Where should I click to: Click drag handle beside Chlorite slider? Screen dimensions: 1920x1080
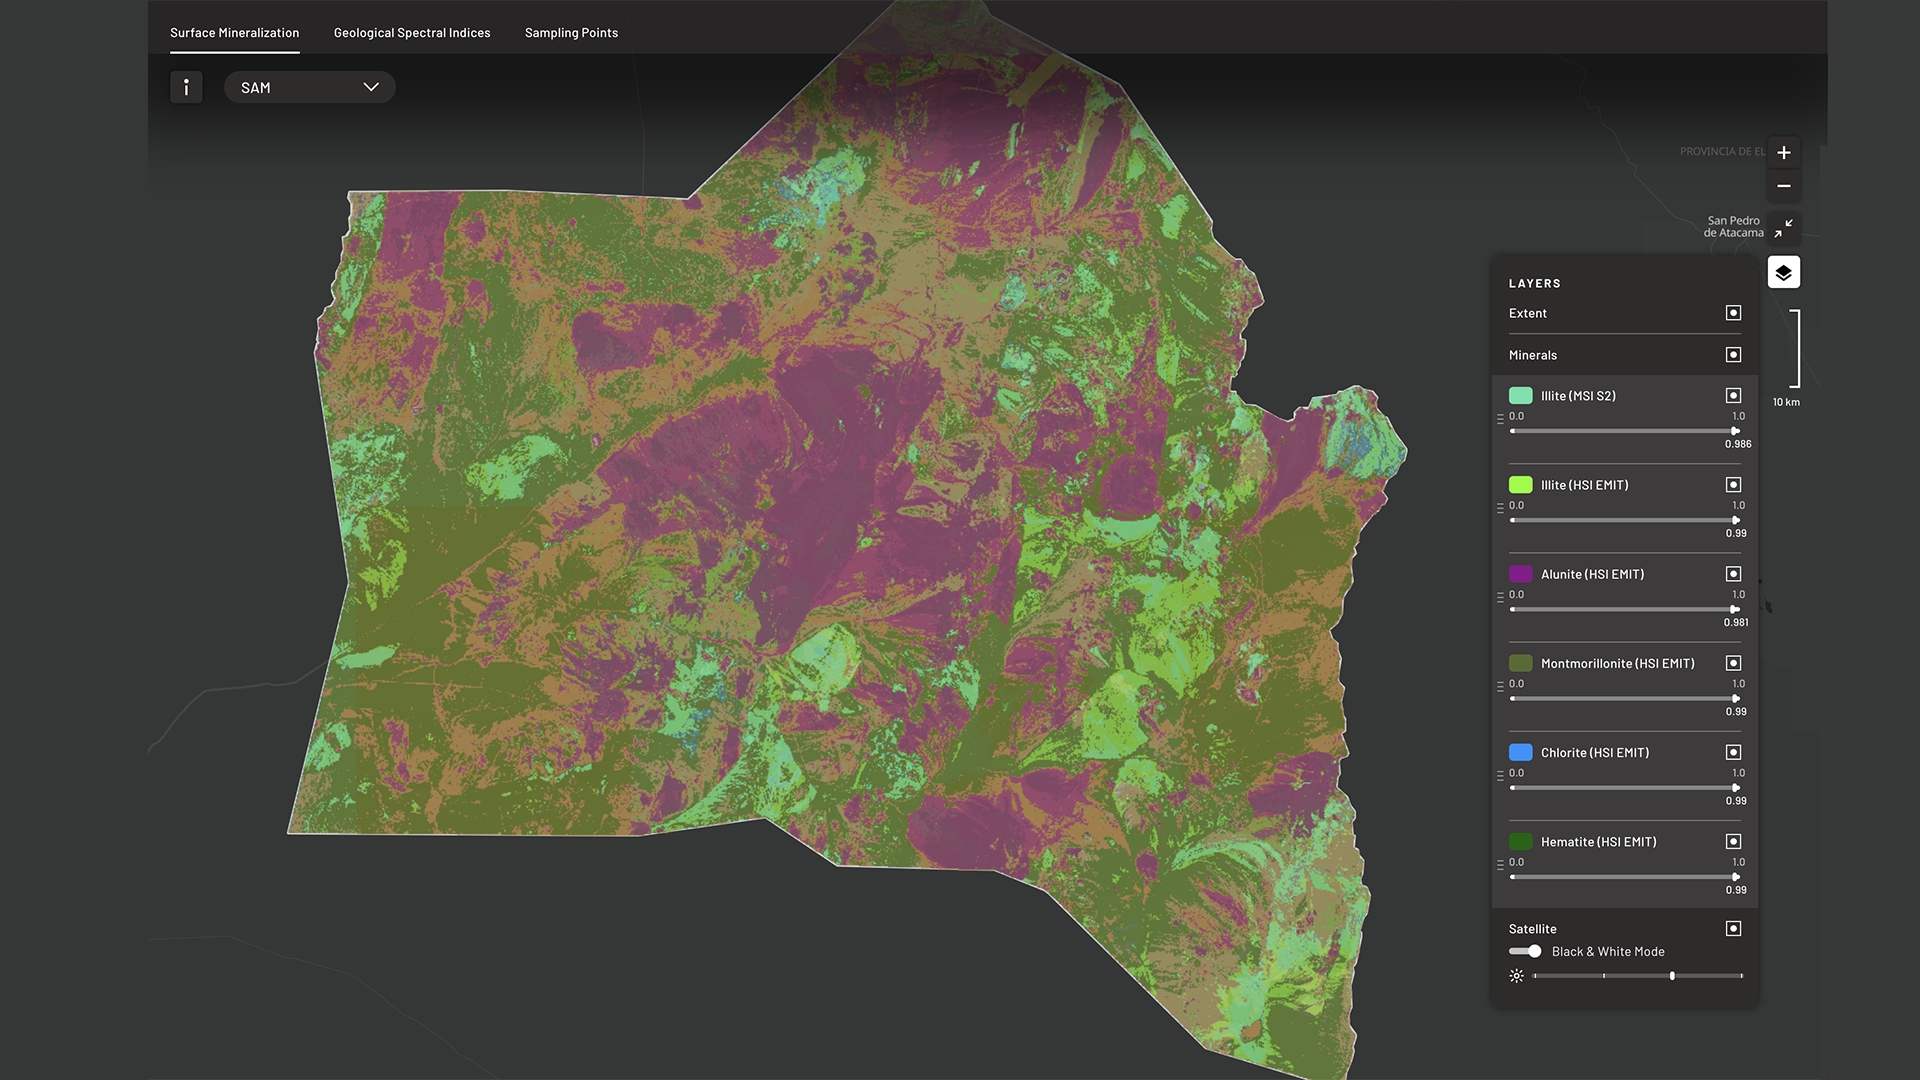pos(1500,776)
